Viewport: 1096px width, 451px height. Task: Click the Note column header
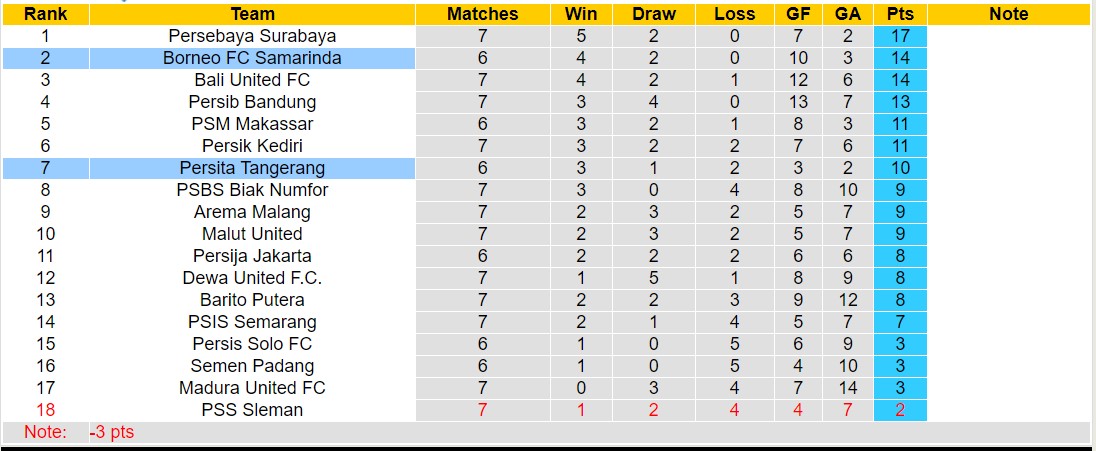click(x=1008, y=14)
